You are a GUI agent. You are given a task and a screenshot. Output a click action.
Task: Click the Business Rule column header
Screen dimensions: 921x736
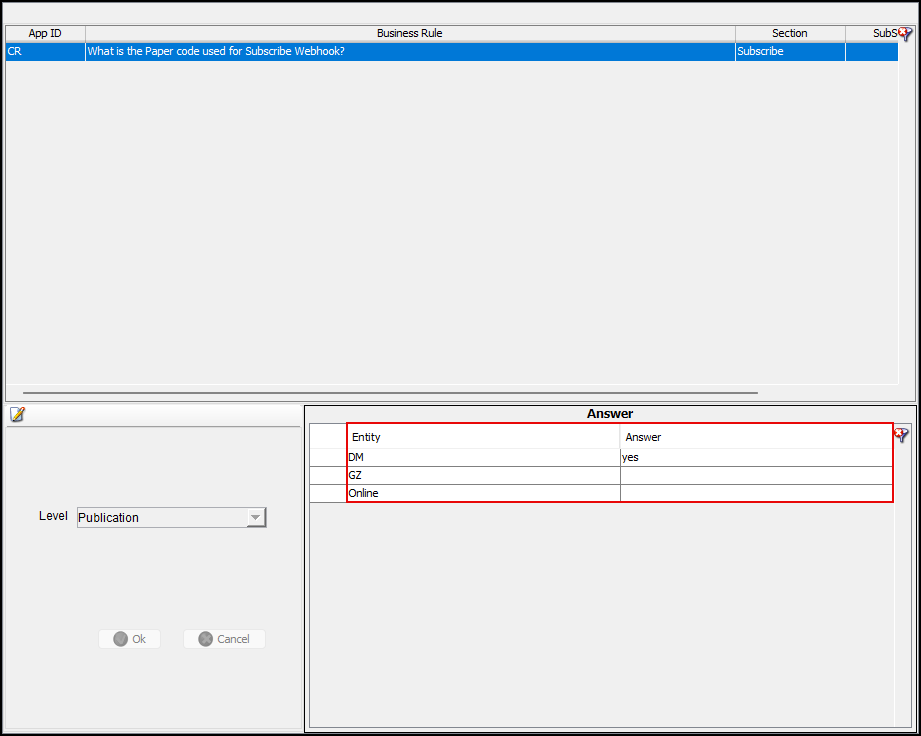pyautogui.click(x=409, y=33)
